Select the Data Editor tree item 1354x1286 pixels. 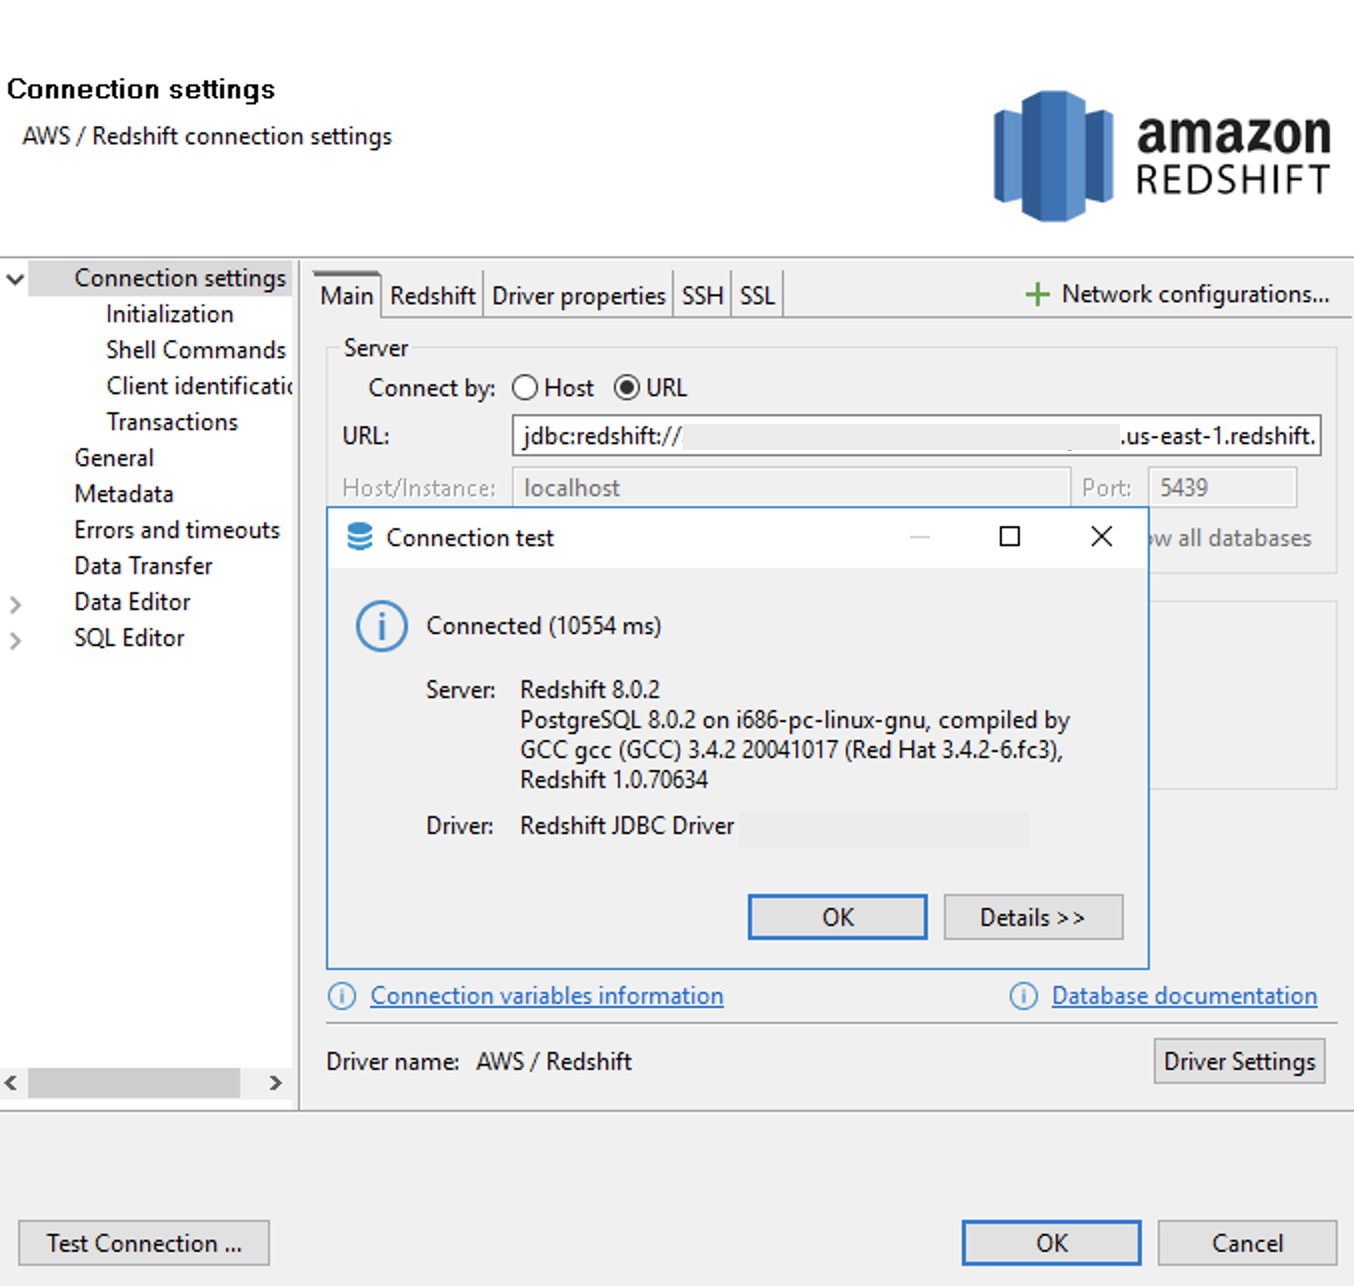[x=132, y=602]
